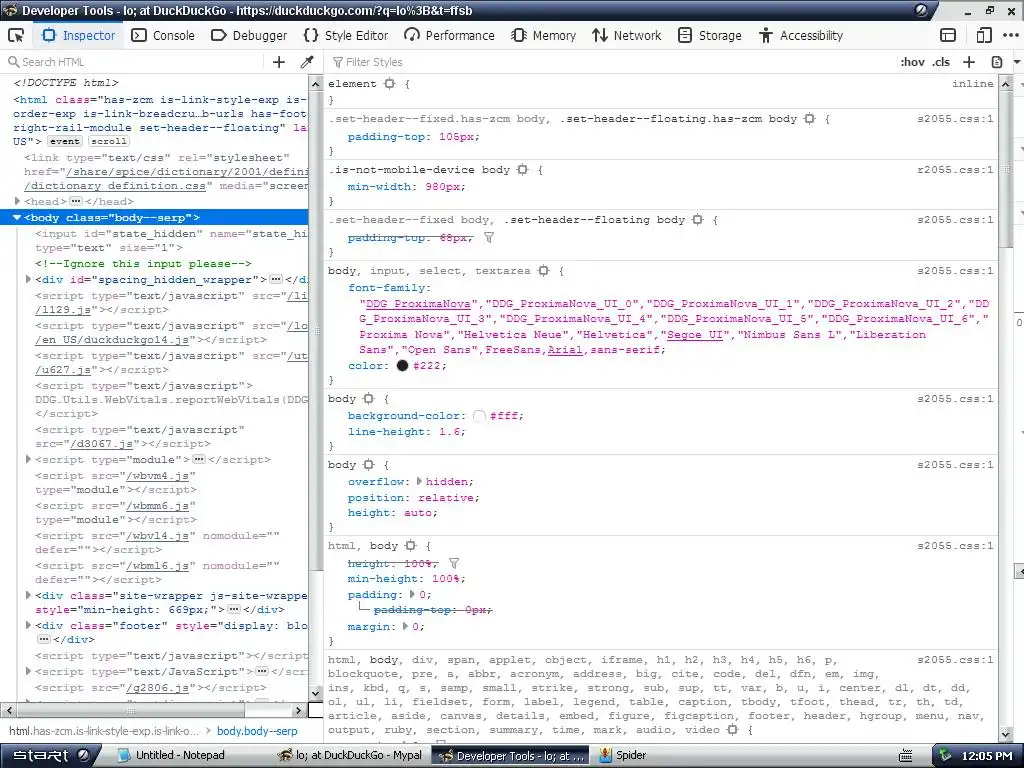Select the html breadcrumb item
This screenshot has height=768, width=1024.
(x=104, y=731)
